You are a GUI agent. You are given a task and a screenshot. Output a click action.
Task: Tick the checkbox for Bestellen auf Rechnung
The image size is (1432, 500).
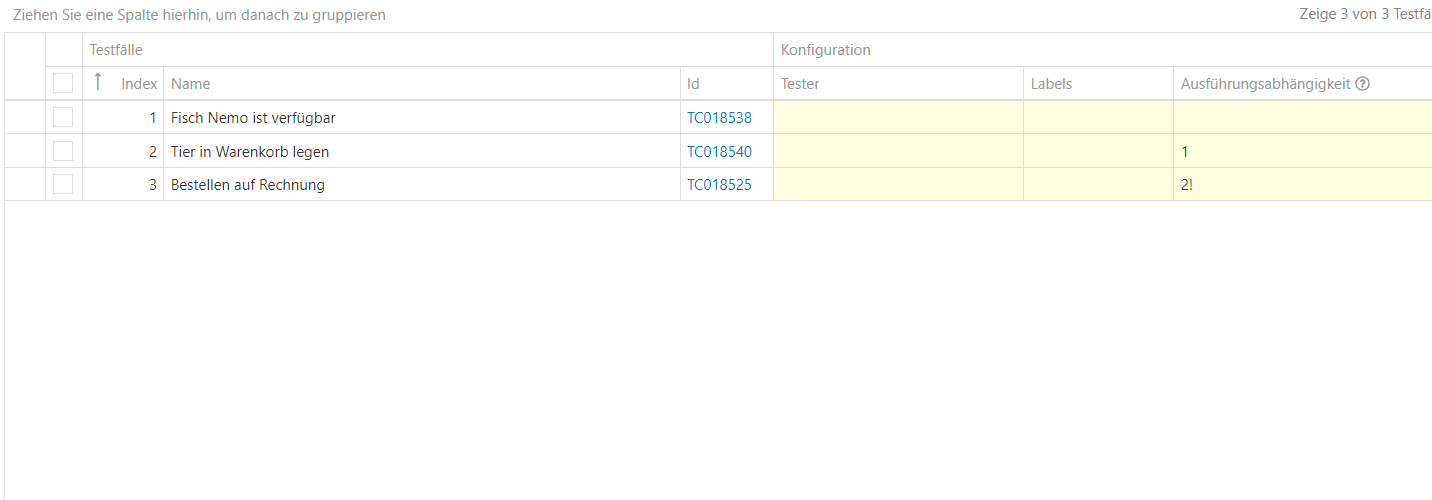63,185
